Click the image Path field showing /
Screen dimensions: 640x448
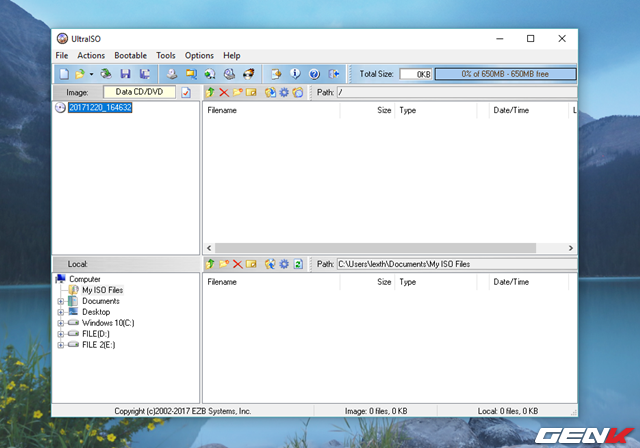[457, 92]
